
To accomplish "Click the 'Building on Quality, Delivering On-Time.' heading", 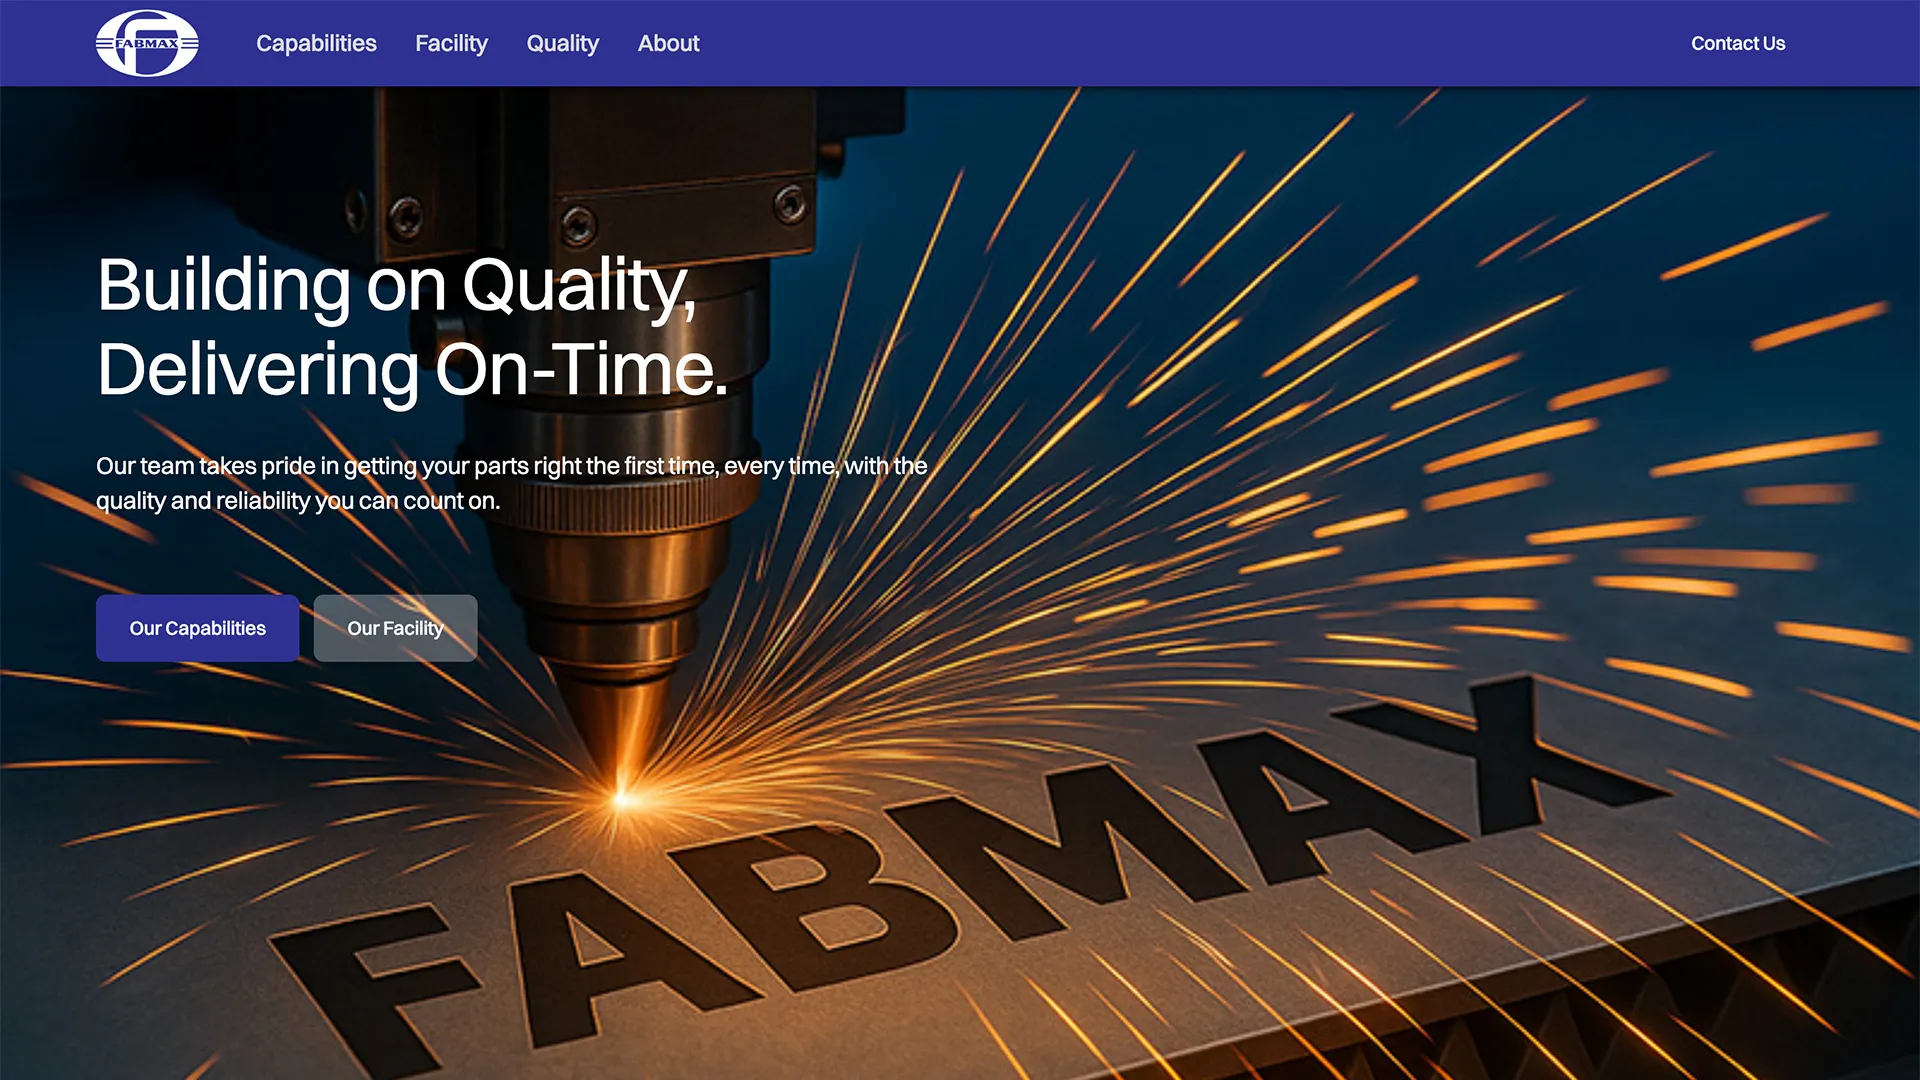I will point(412,327).
